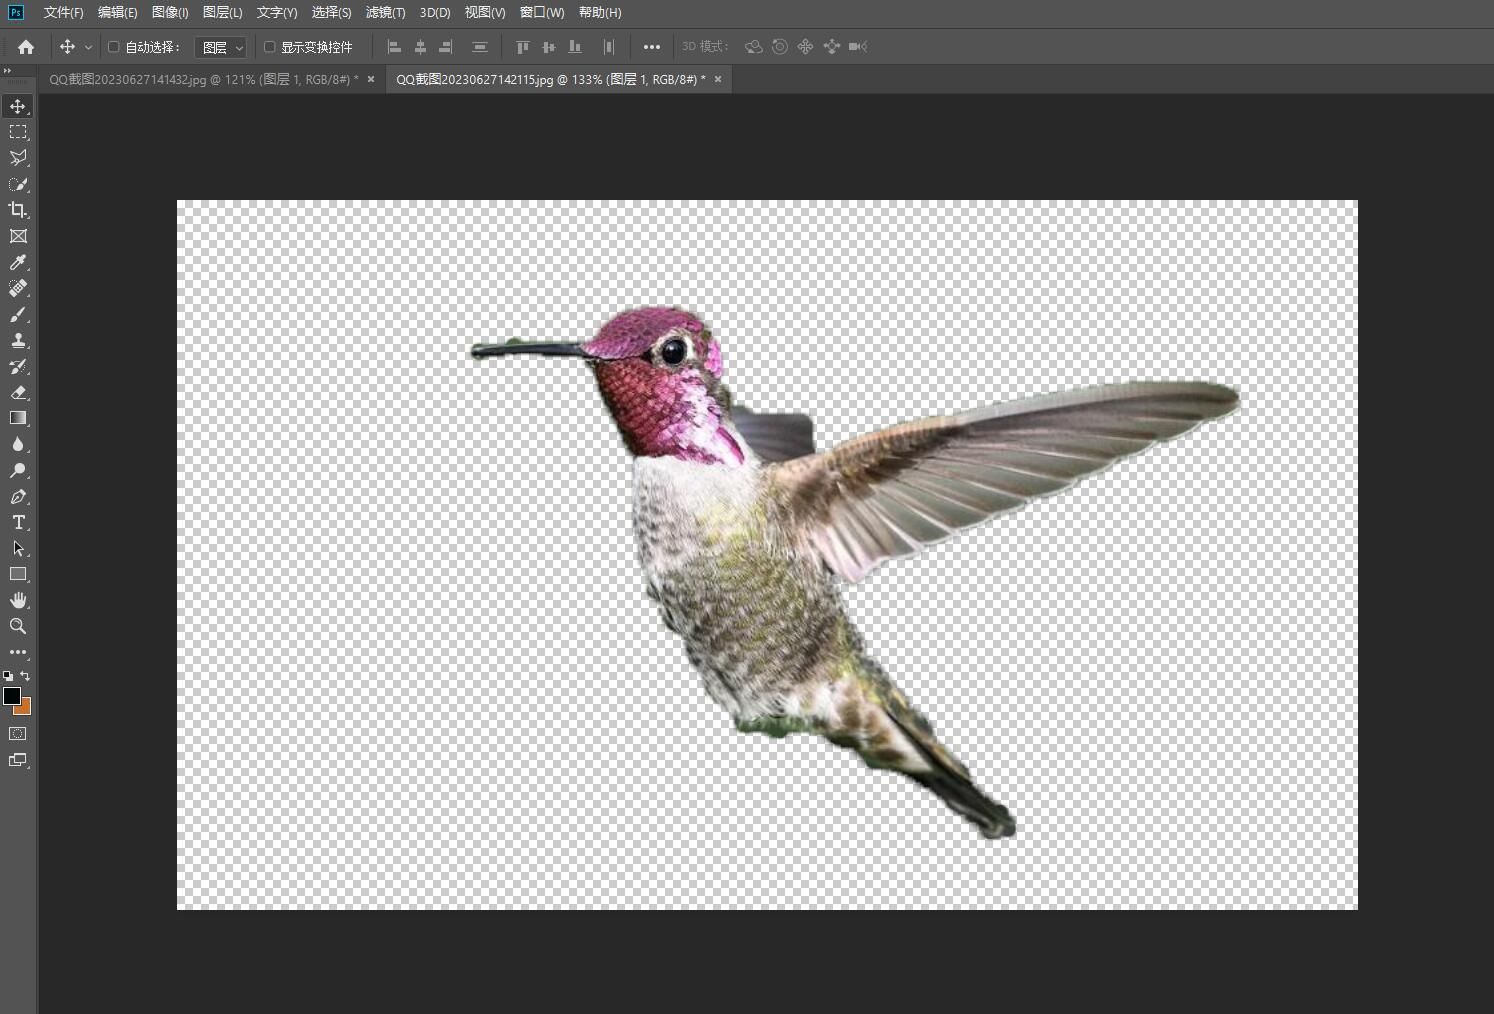Click the black foreground color swatch

tap(11, 696)
